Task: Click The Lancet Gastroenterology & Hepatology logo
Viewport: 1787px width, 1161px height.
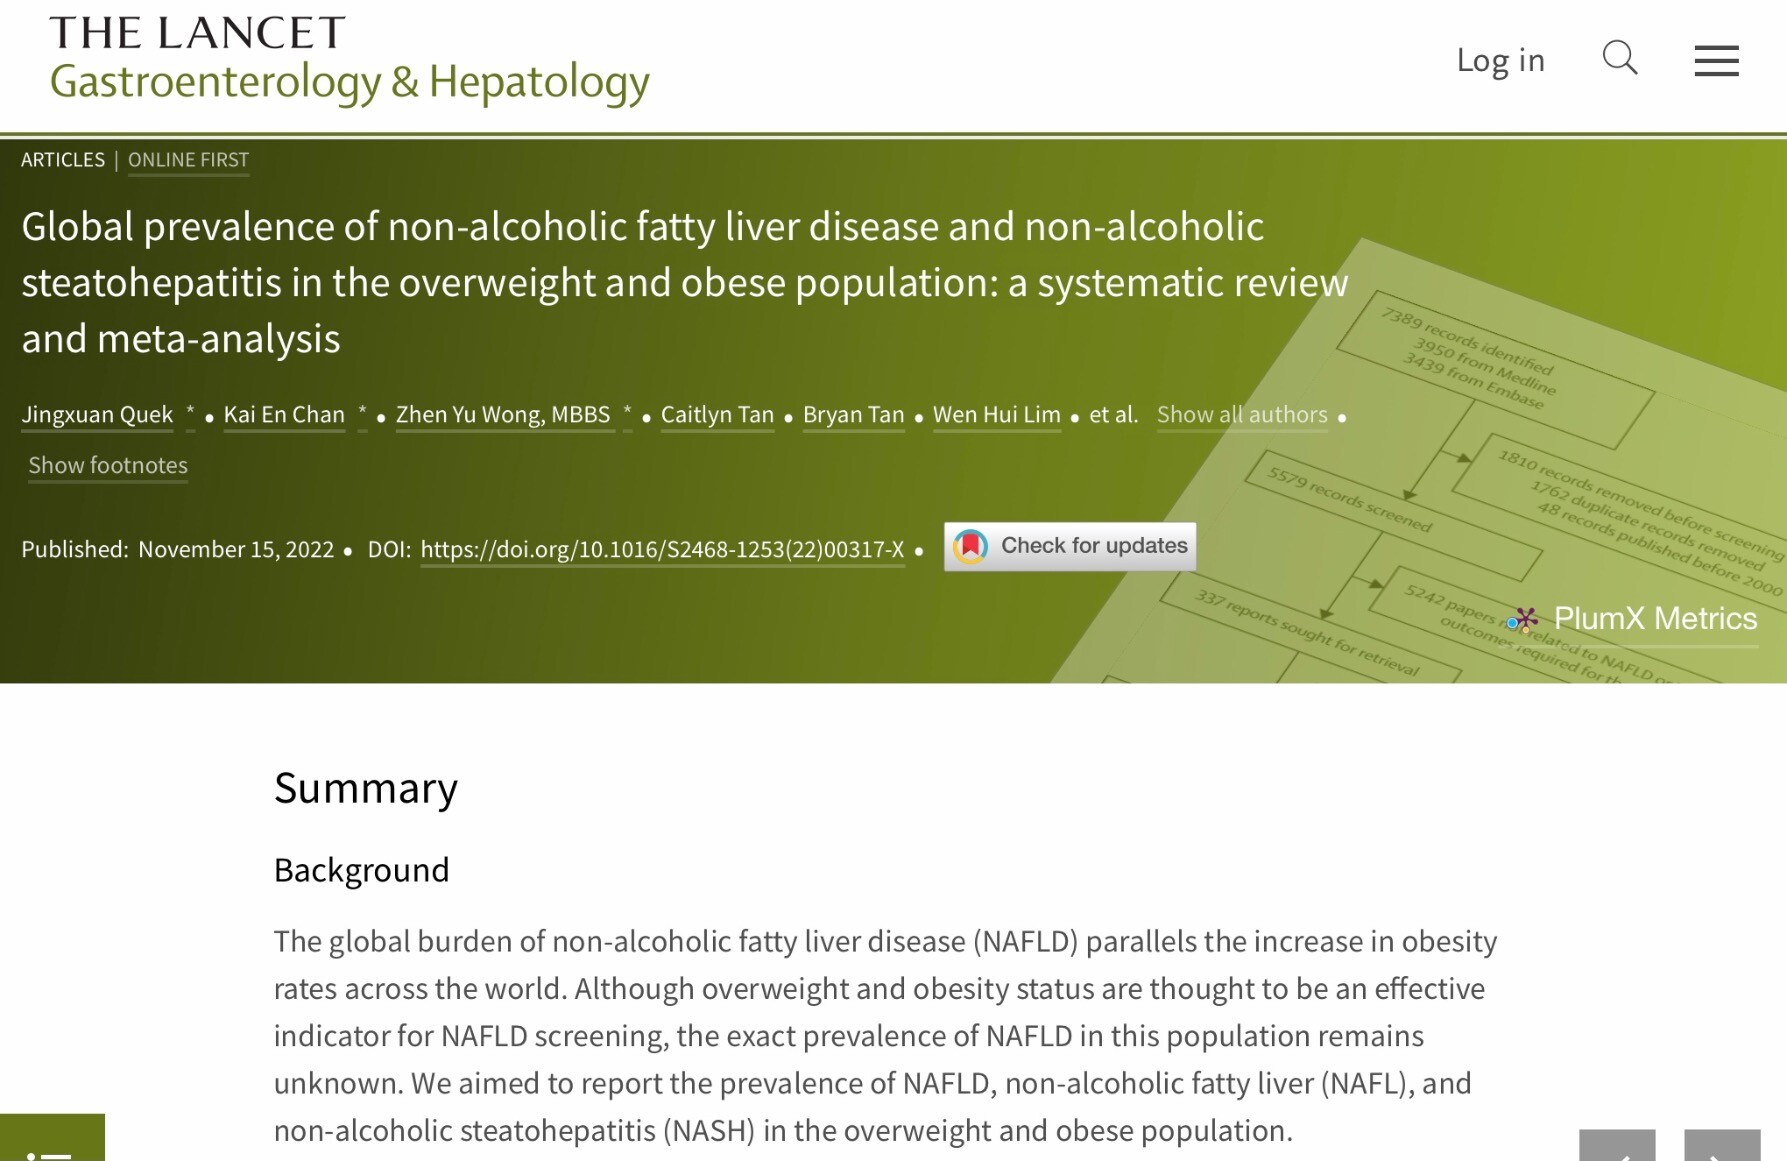Action: [x=349, y=60]
